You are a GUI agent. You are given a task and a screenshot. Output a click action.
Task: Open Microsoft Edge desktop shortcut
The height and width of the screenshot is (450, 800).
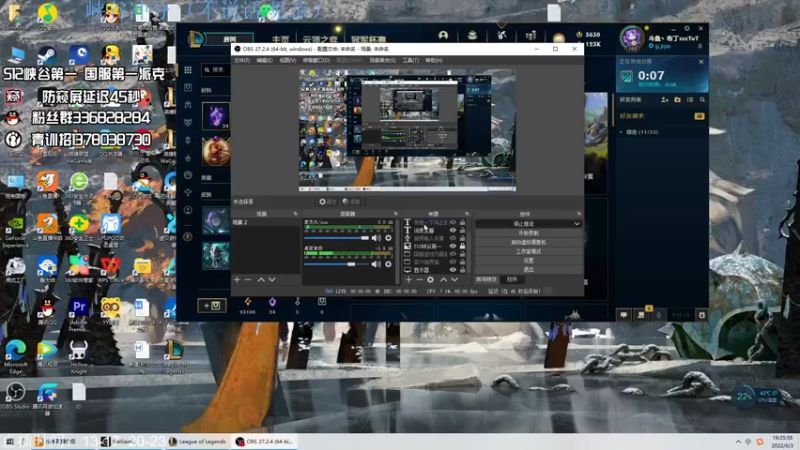click(15, 356)
